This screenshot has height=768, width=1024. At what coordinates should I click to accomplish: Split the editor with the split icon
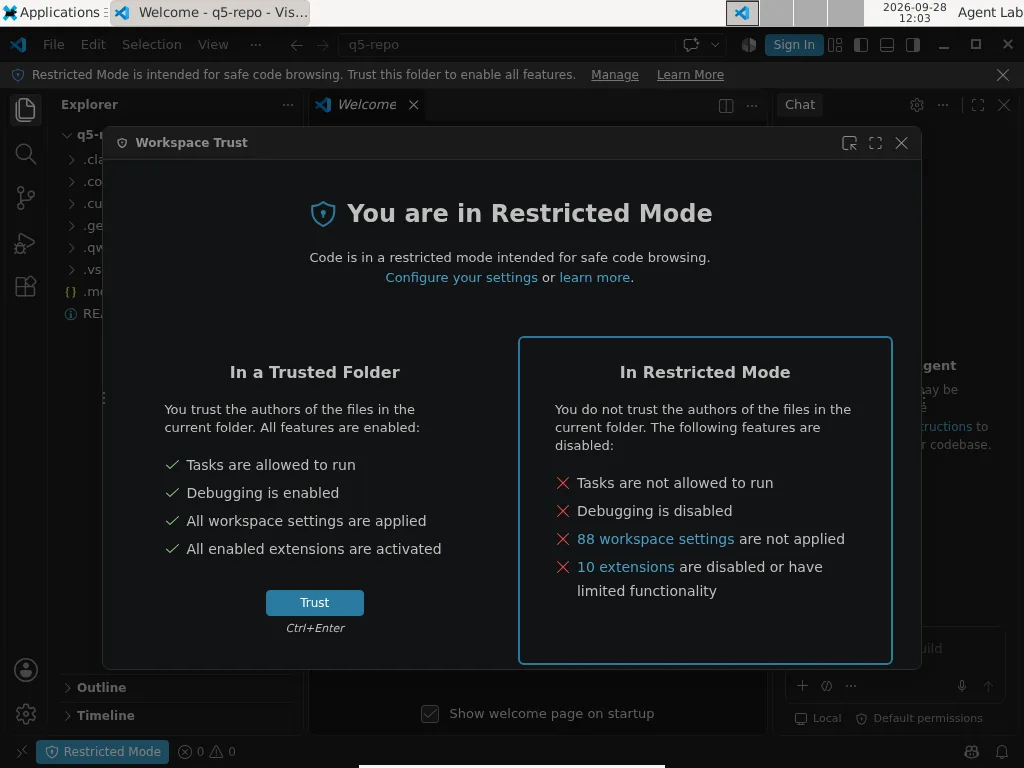pos(726,105)
